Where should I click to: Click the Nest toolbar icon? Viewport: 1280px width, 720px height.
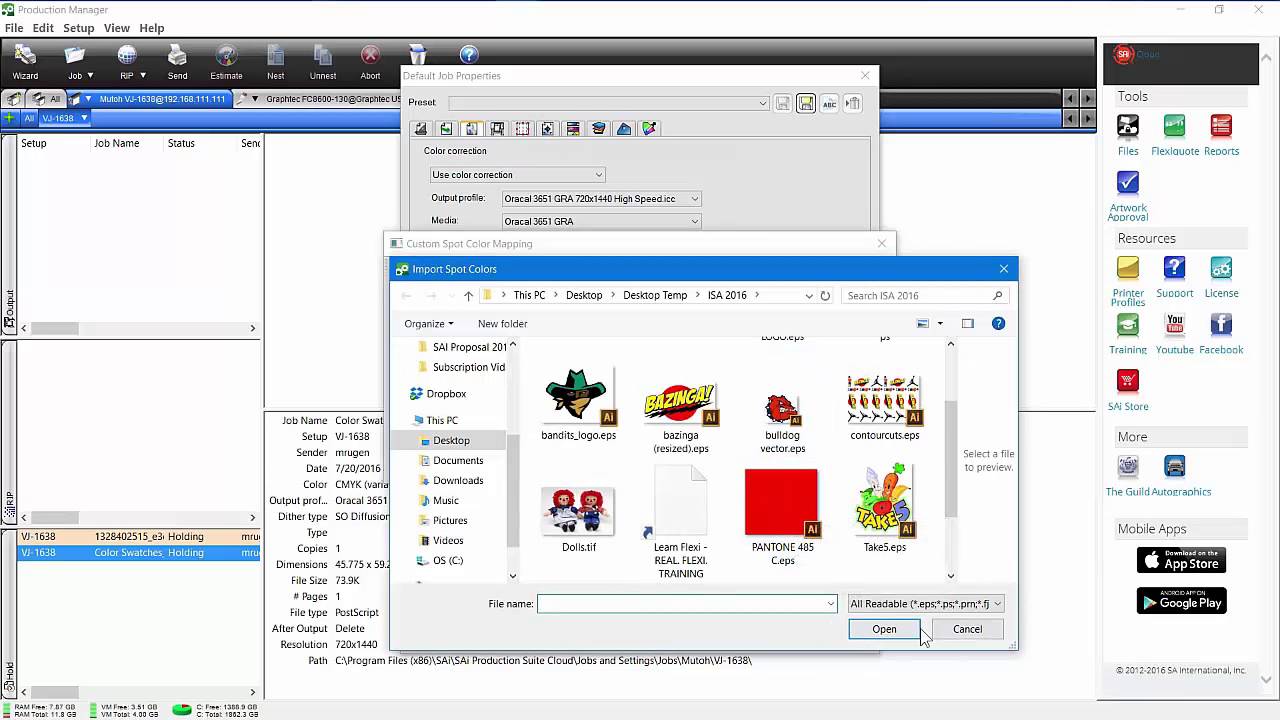click(x=275, y=63)
